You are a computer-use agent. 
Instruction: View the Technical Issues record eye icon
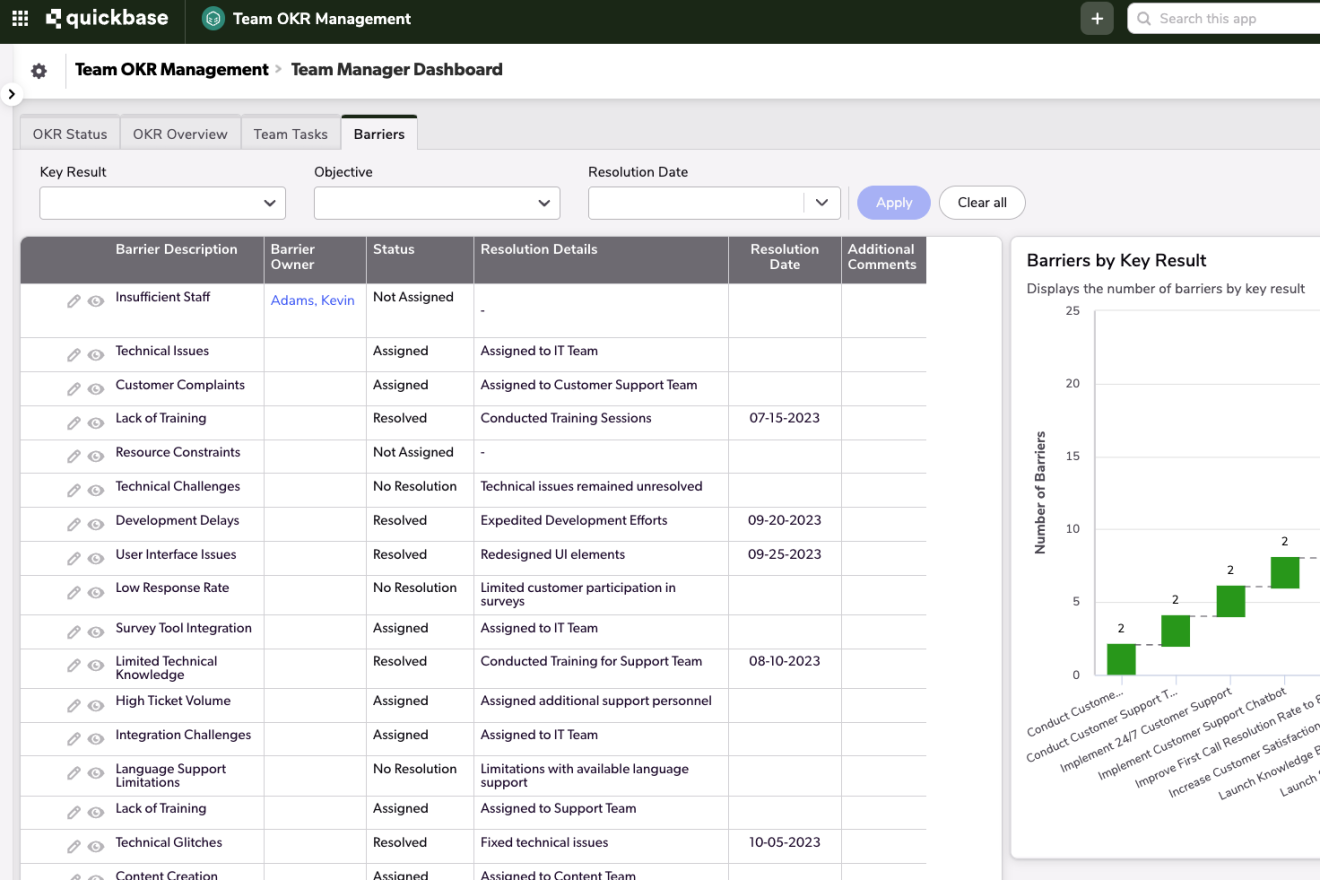pos(96,355)
